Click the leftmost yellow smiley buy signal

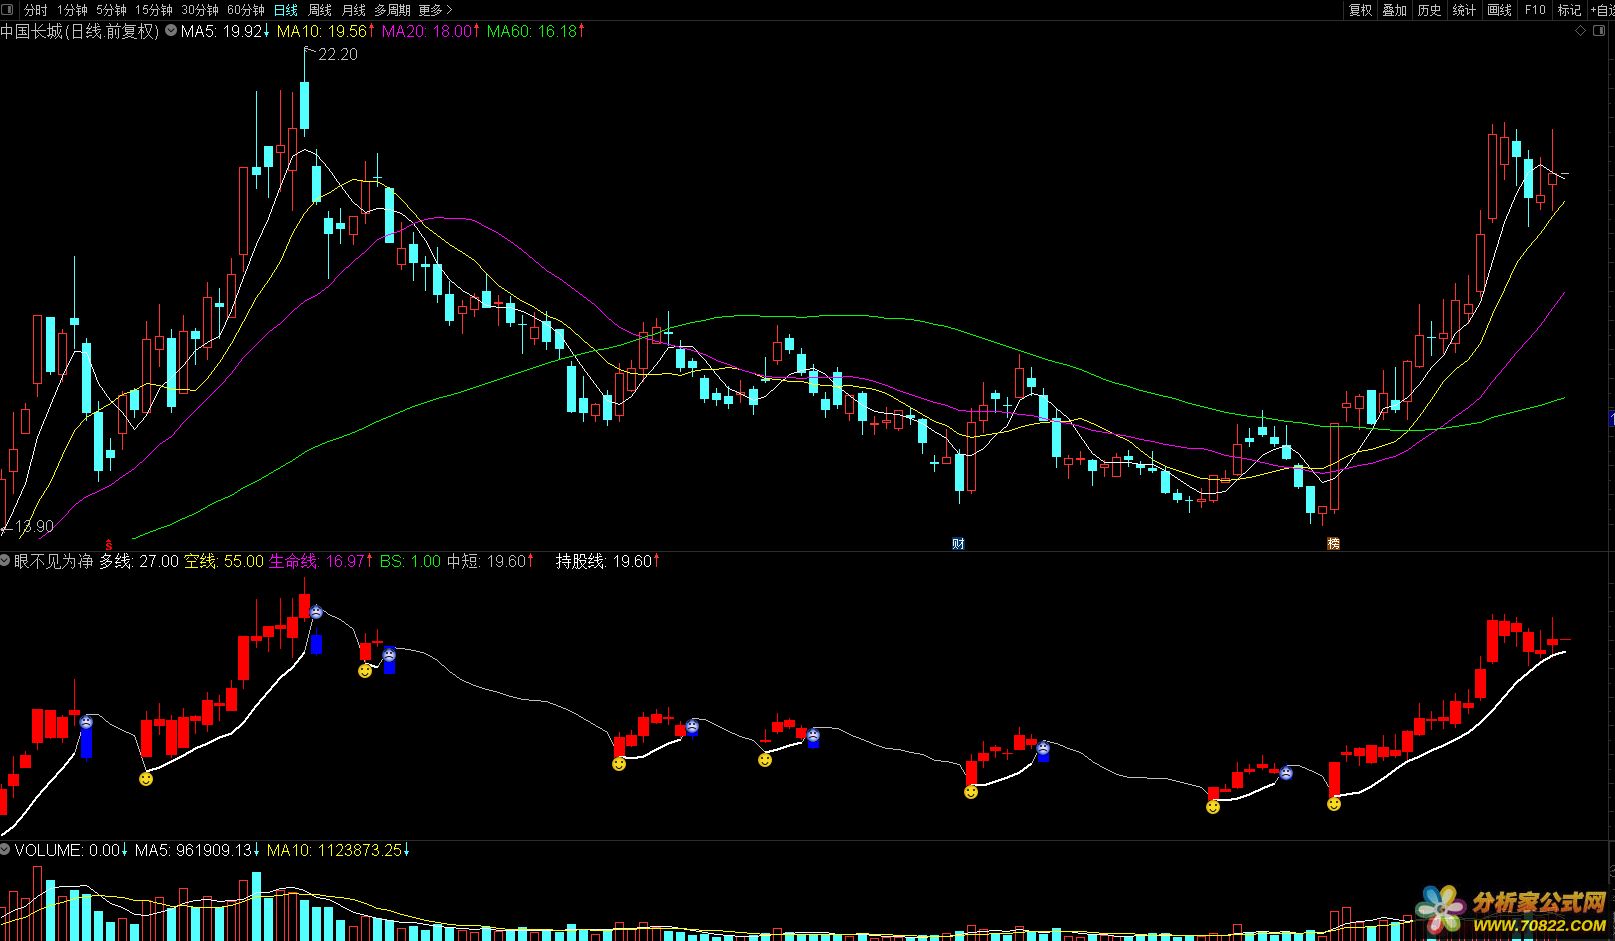coord(146,778)
